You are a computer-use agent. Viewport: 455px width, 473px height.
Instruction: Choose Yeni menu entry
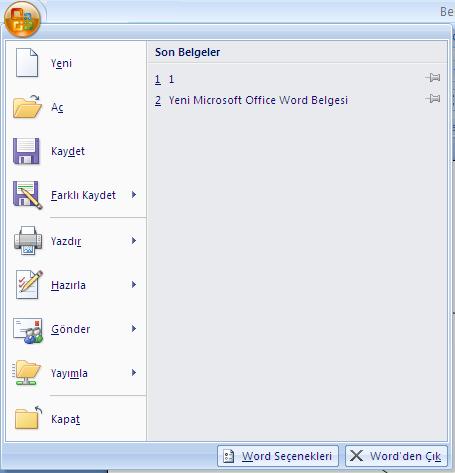coord(76,63)
